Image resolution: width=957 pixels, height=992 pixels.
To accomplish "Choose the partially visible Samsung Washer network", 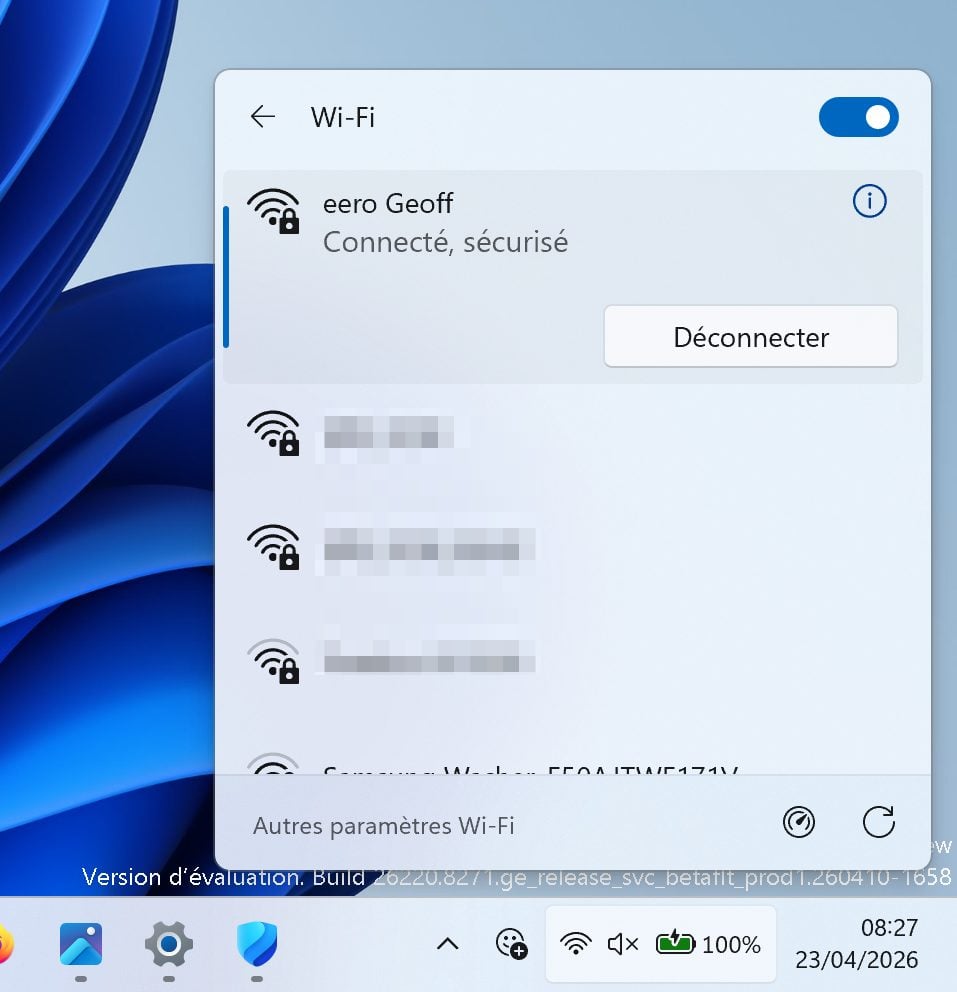I will click(530, 768).
